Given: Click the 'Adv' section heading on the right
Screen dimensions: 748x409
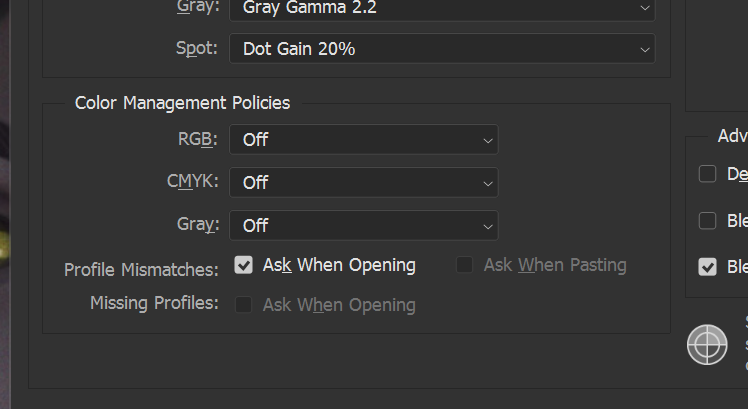Looking at the screenshot, I should click(733, 136).
